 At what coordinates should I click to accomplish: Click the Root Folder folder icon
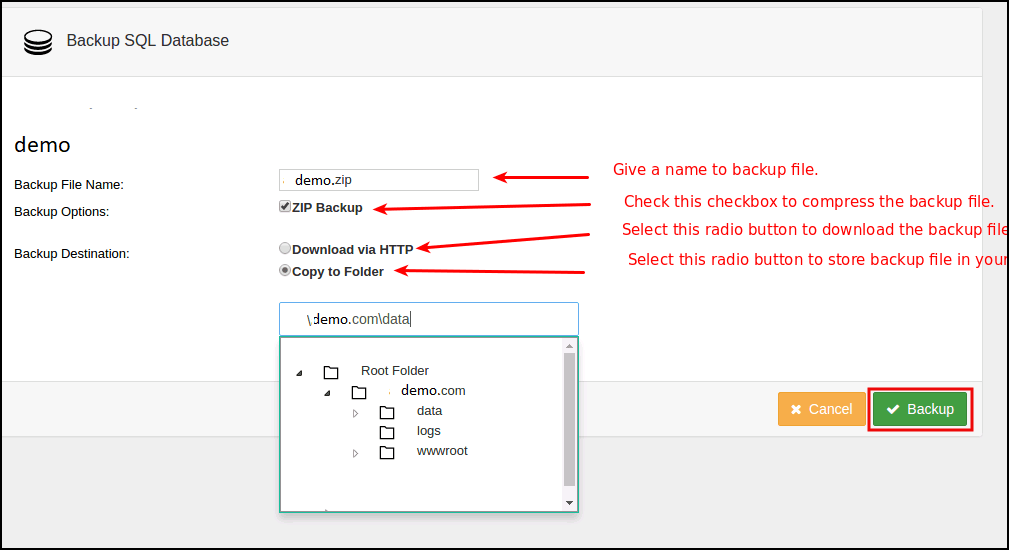pos(331,372)
